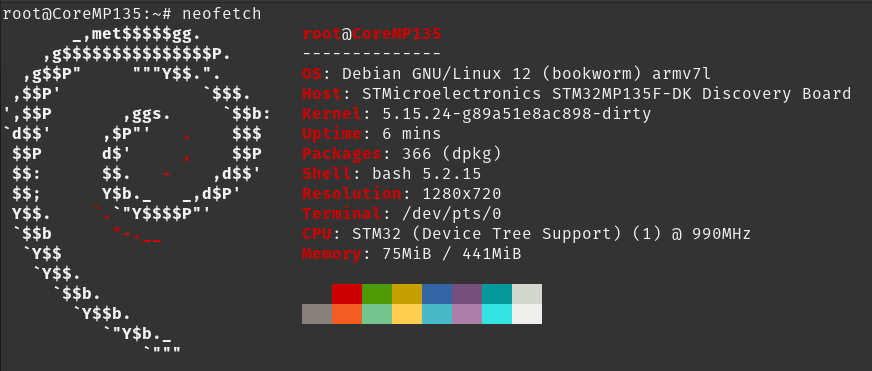Click the terminal value '/dev/pts/0'
Viewport: 872px width, 371px height.
pos(451,214)
